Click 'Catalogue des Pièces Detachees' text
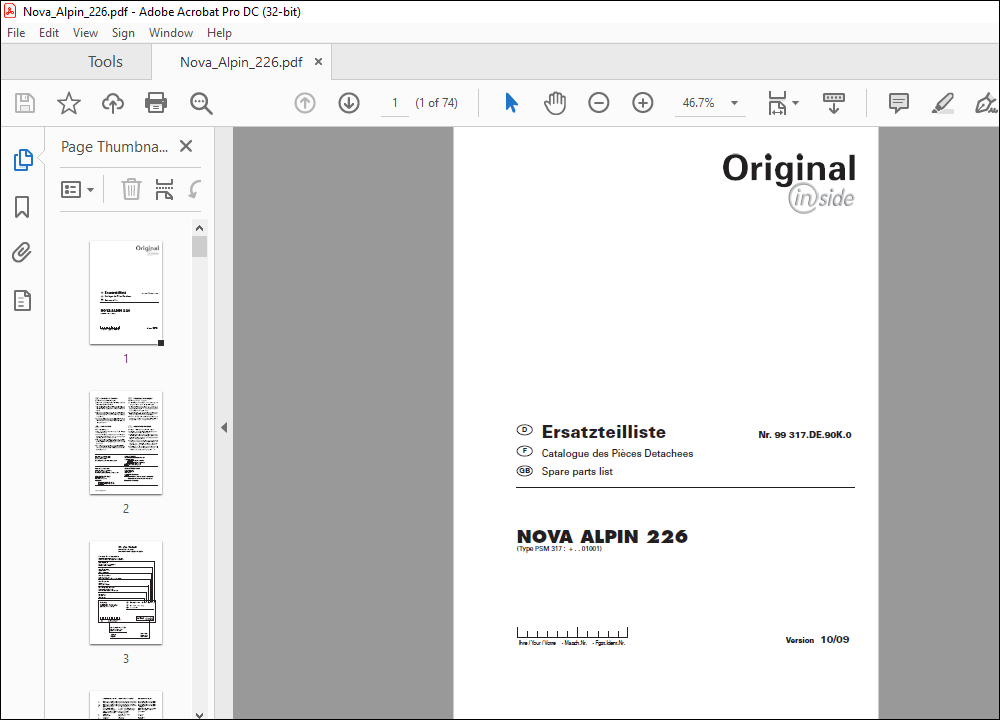Screen dimensions: 1000x720 (x=617, y=453)
